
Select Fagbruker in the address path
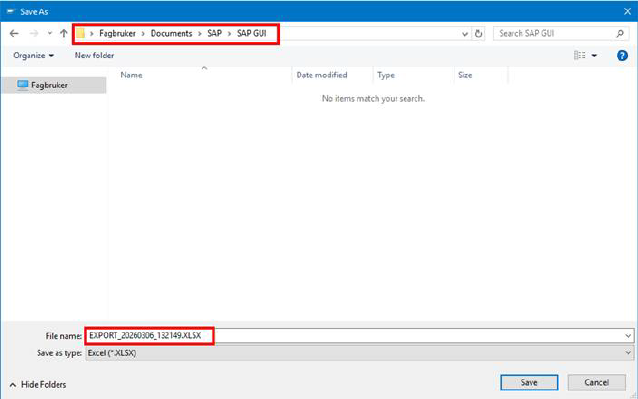pos(117,33)
